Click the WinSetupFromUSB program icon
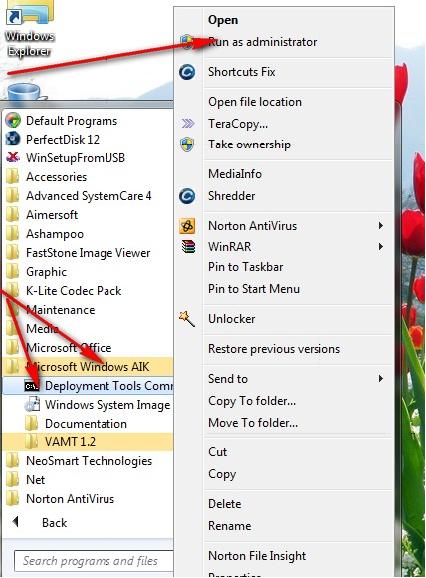Viewport: 426px width, 578px height. (13, 158)
